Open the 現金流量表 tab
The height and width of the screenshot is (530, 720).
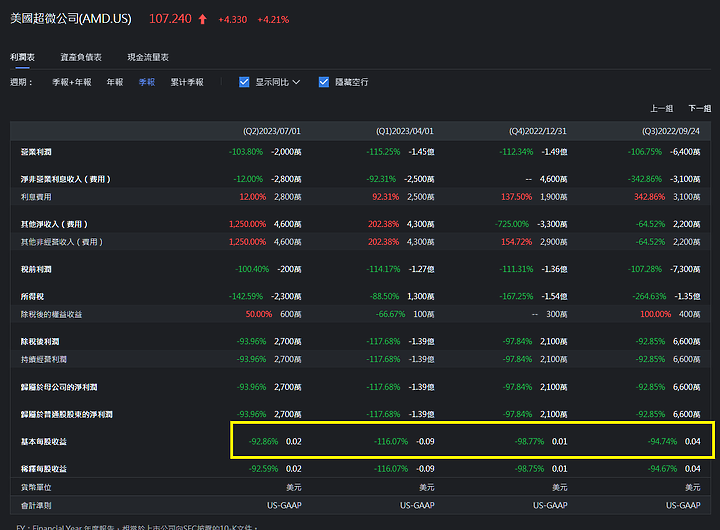(148, 57)
